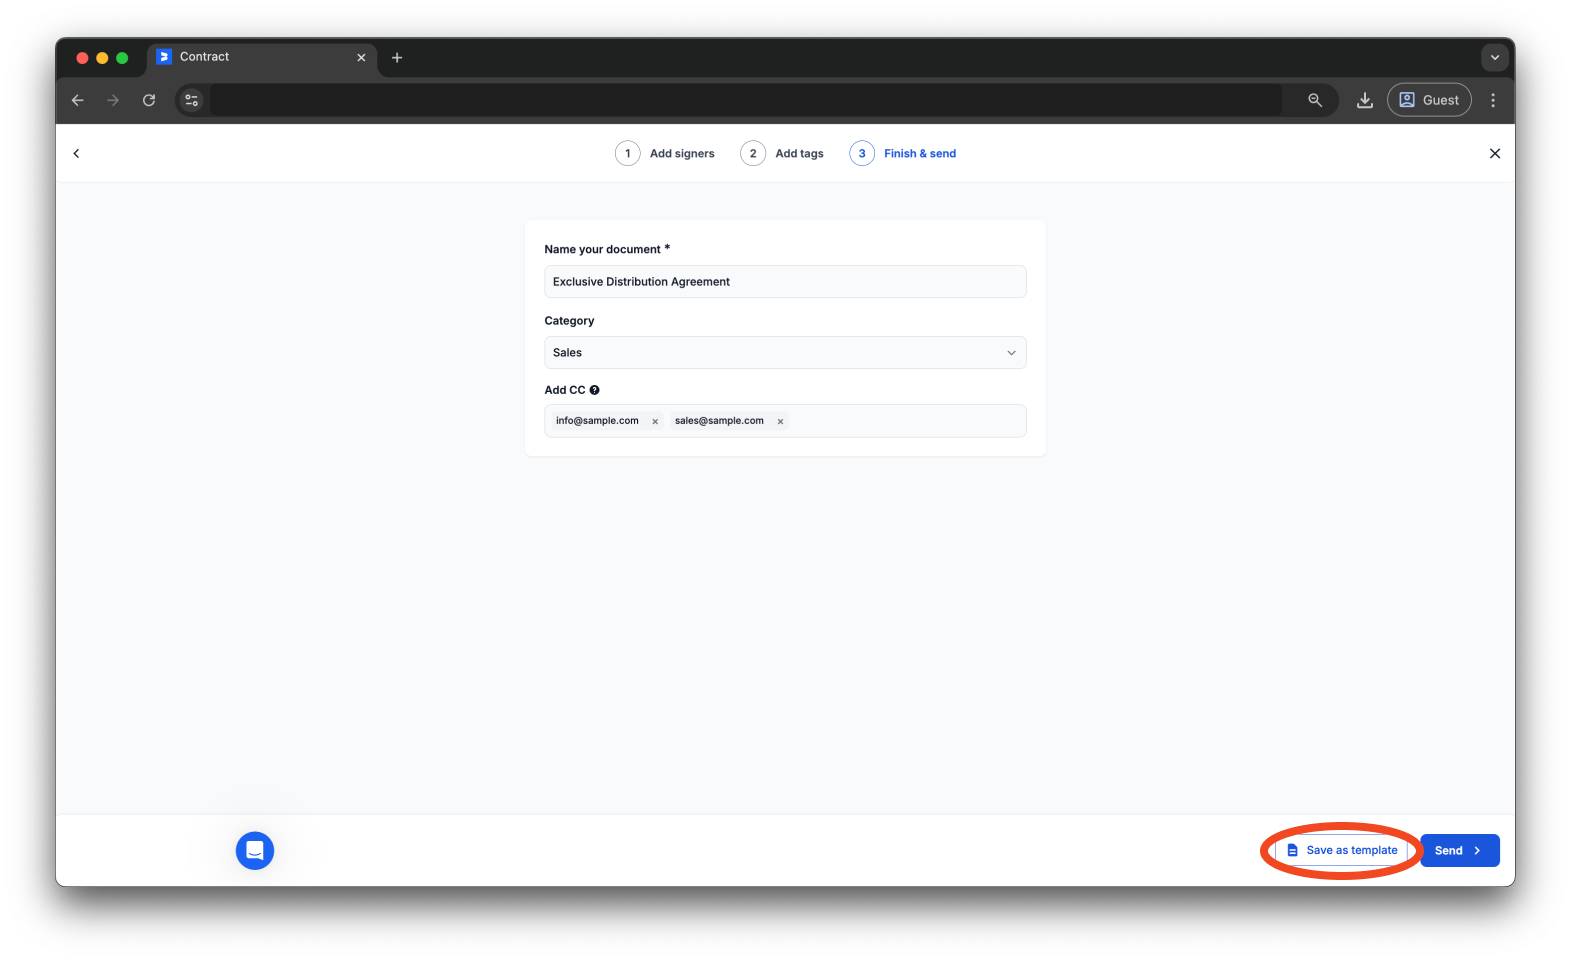Click the Send button

(x=1460, y=850)
